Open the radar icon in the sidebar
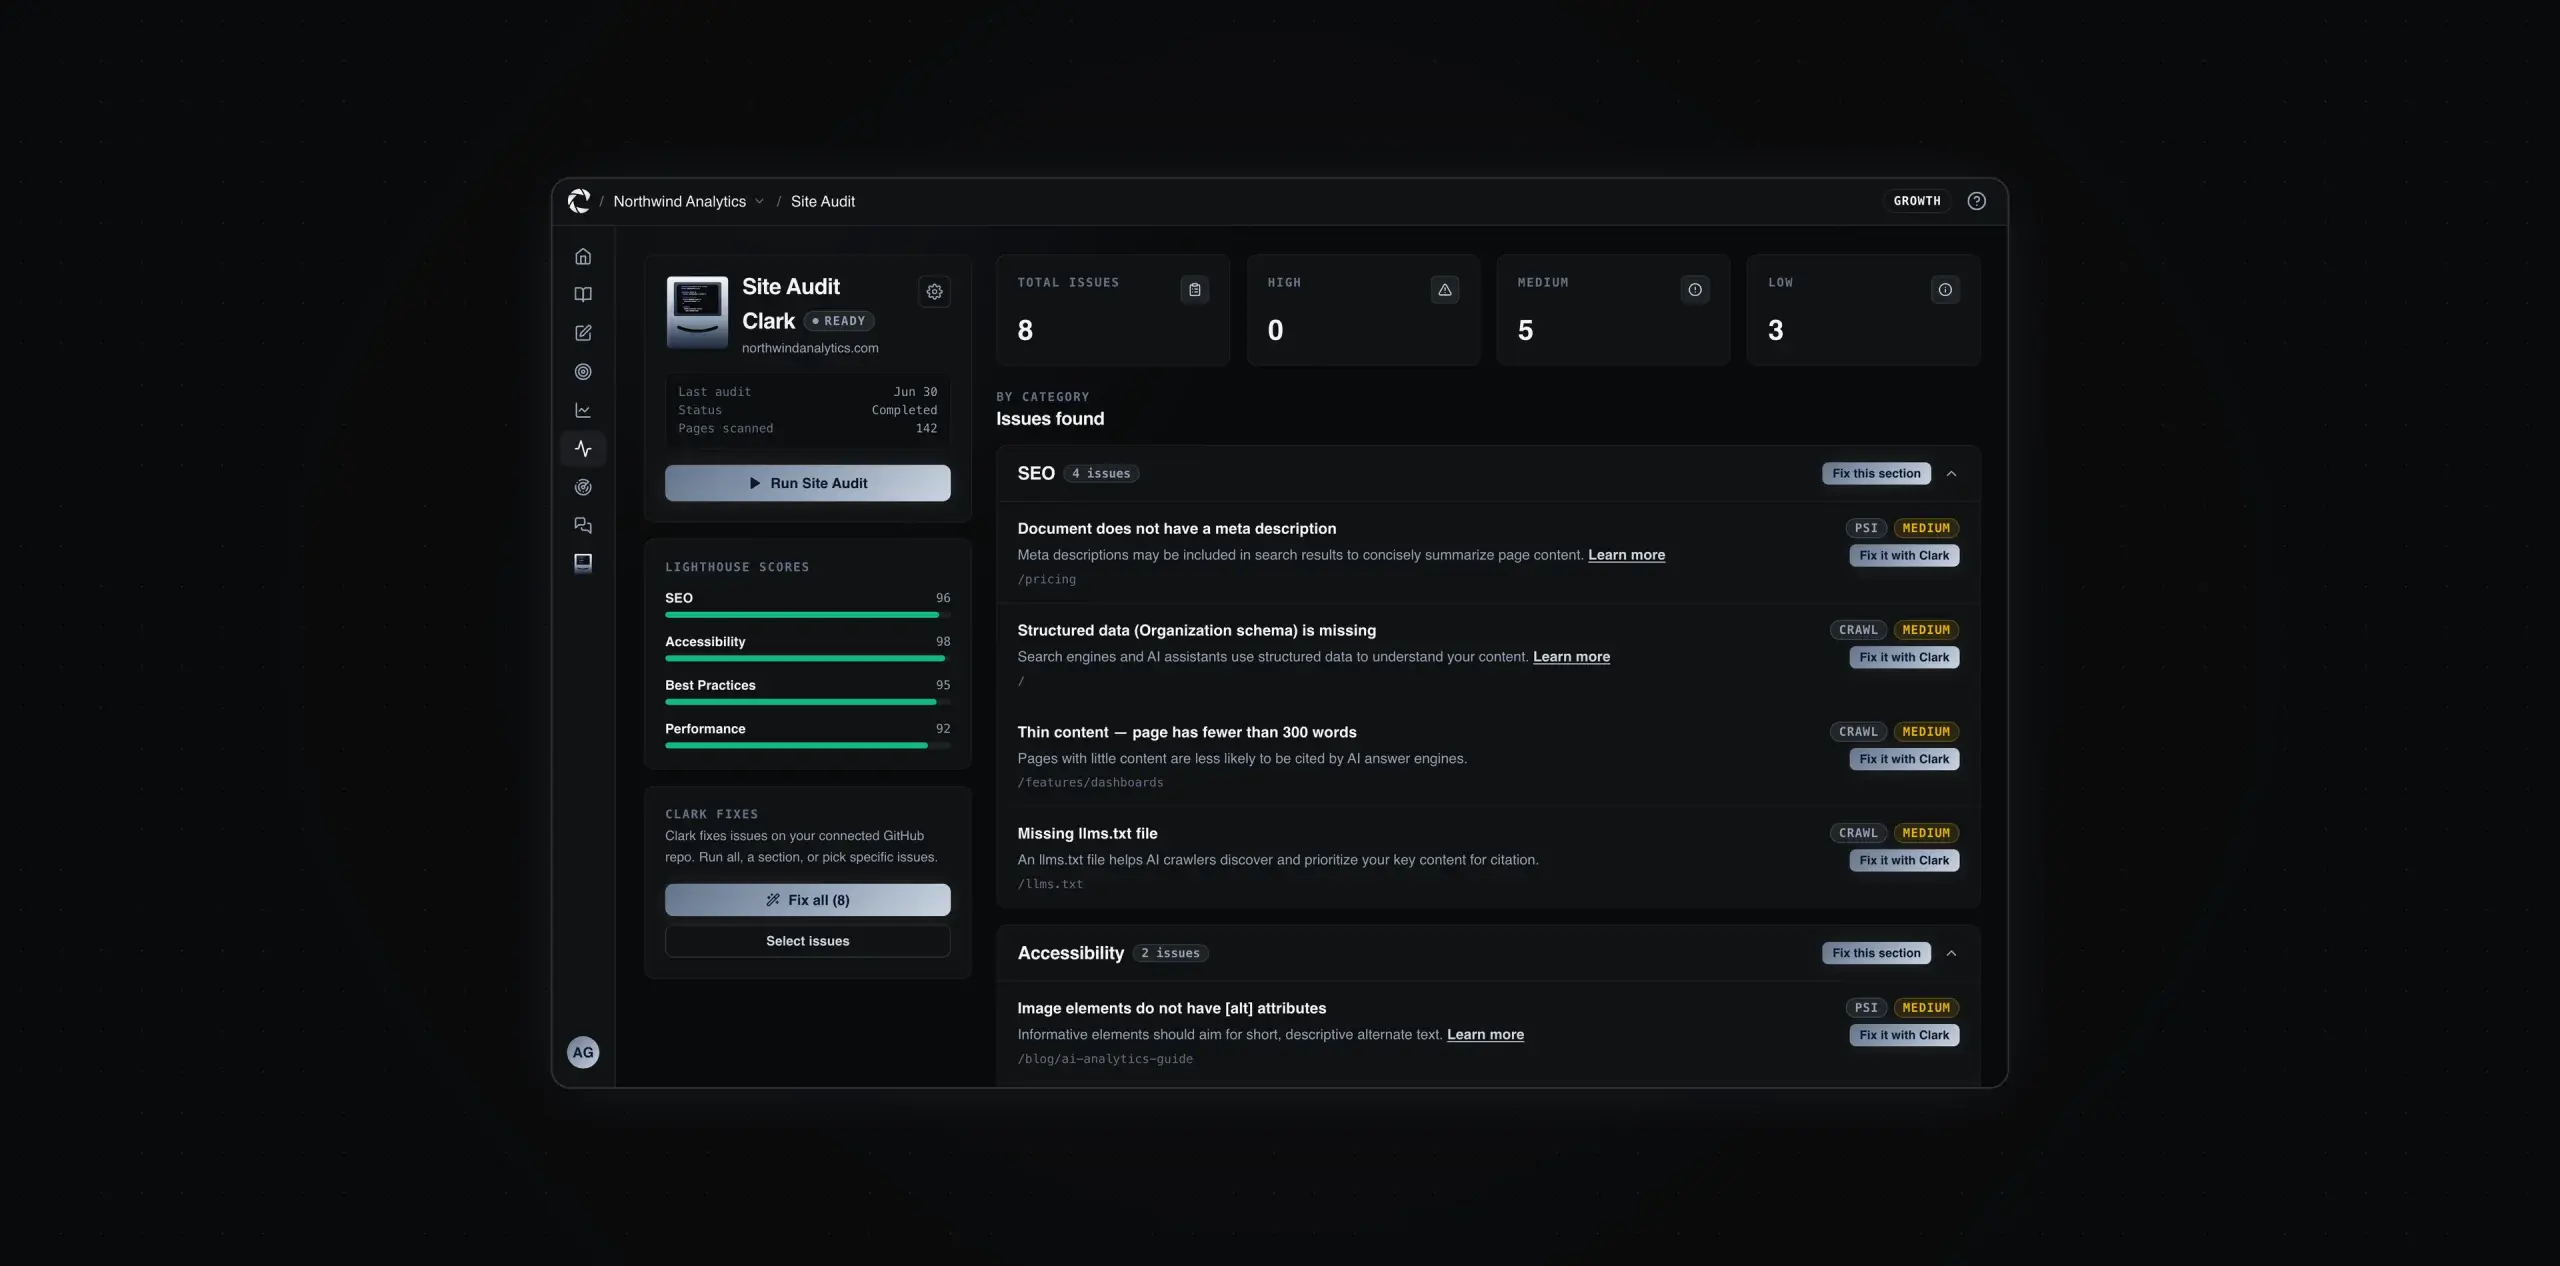Viewport: 2560px width, 1266px height. click(x=583, y=487)
